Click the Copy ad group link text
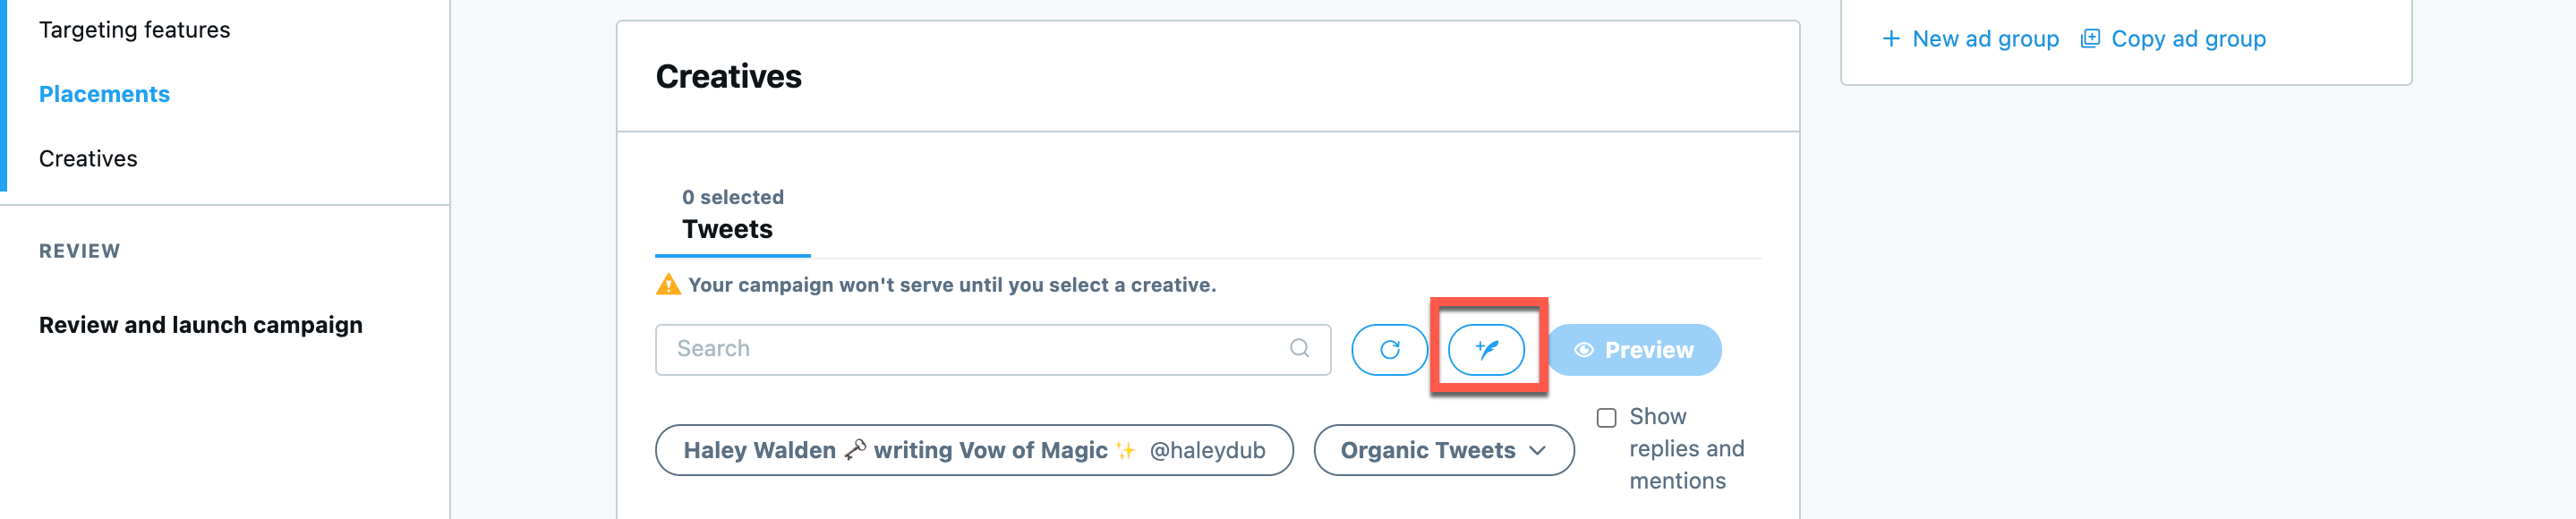 [2188, 39]
